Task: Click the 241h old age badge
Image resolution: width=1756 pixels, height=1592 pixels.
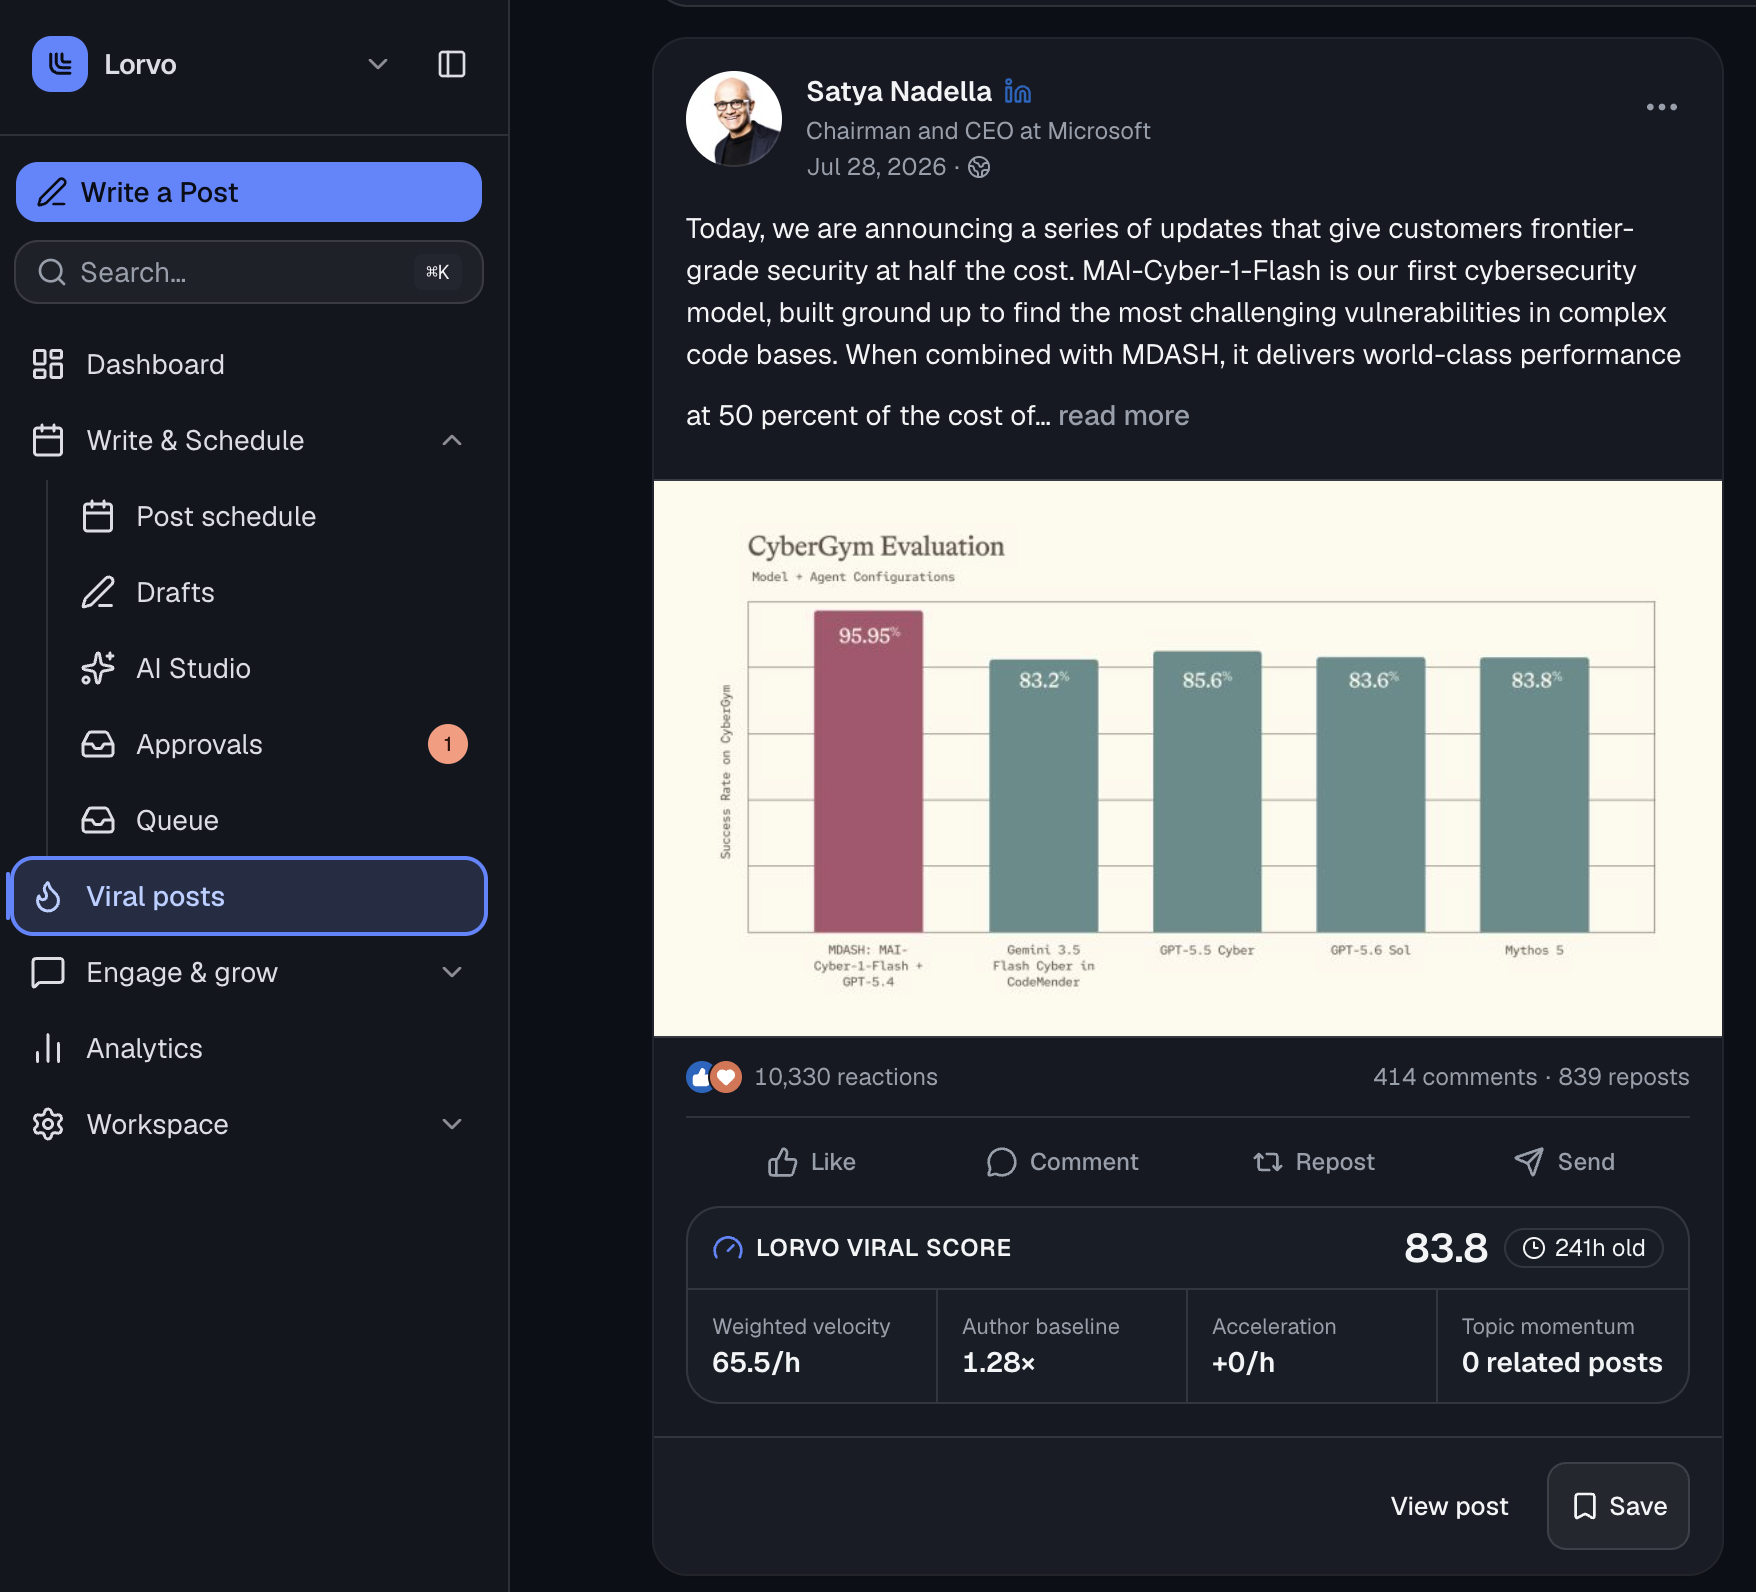Action: pos(1584,1248)
